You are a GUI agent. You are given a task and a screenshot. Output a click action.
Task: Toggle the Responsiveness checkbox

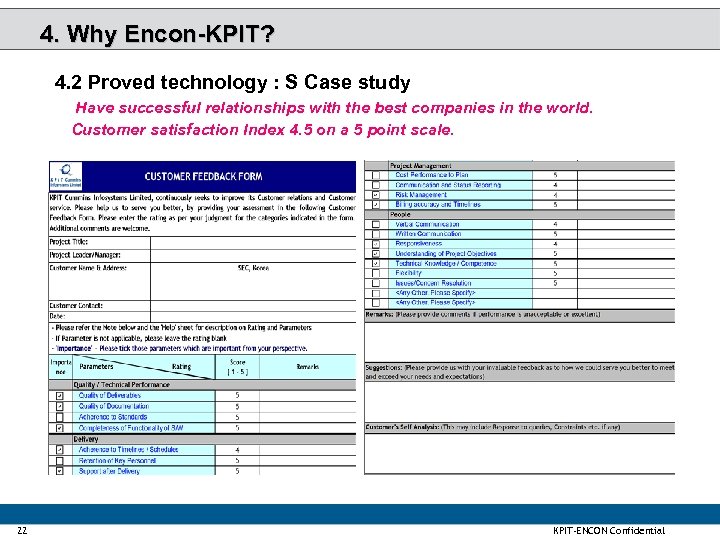[x=376, y=244]
